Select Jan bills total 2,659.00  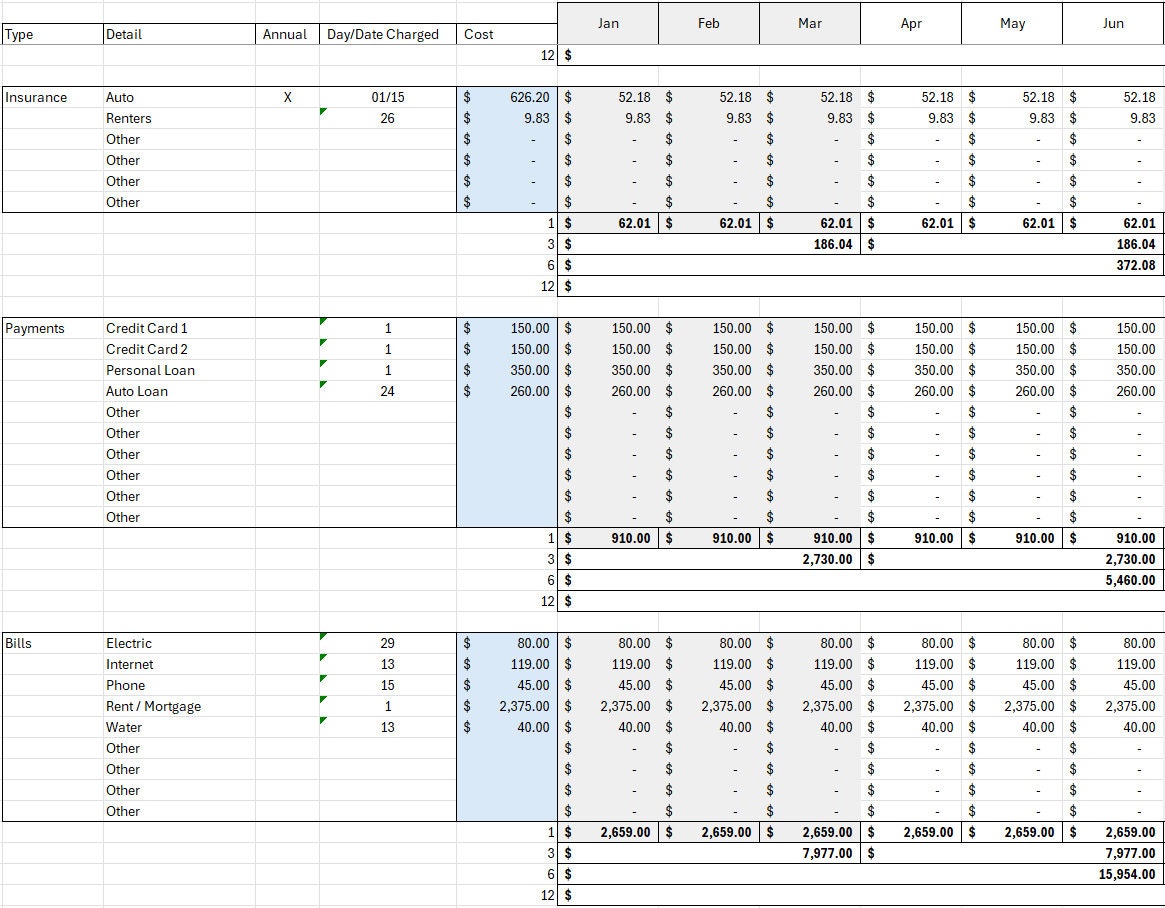[x=608, y=832]
